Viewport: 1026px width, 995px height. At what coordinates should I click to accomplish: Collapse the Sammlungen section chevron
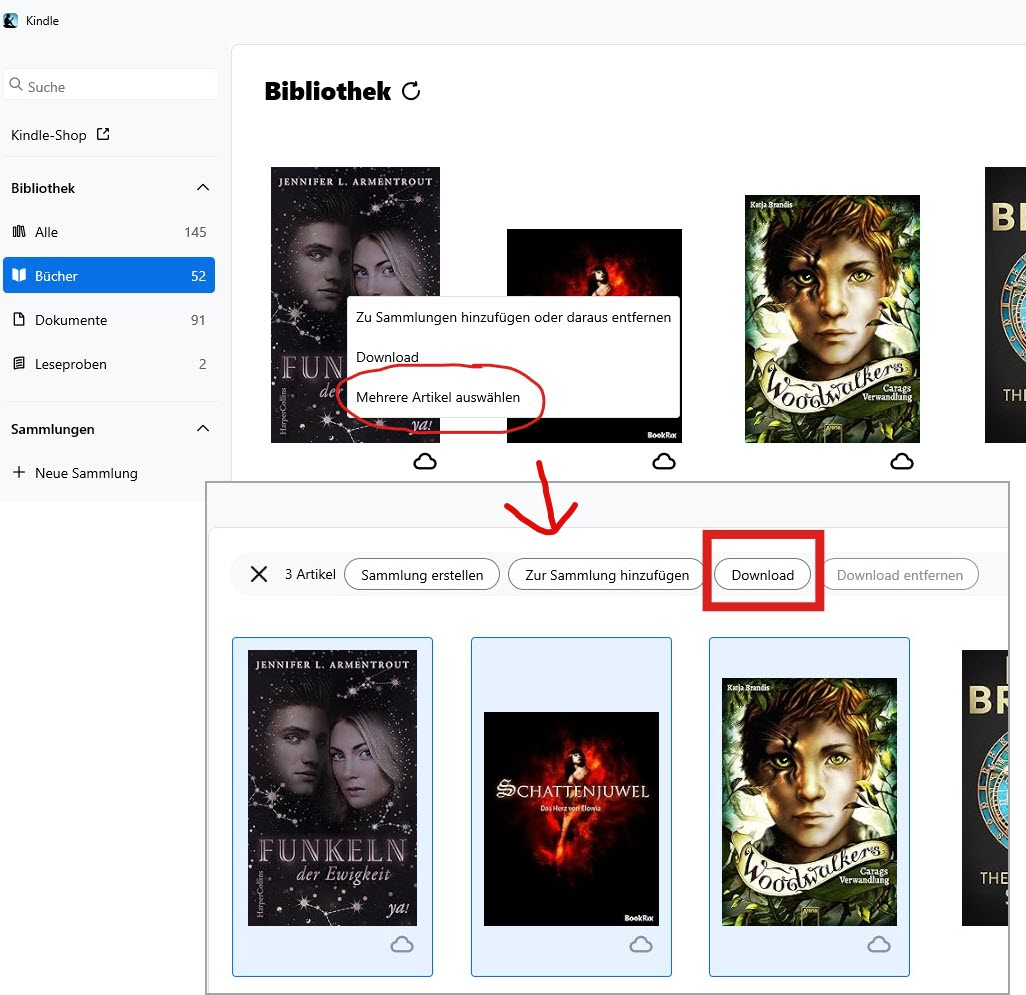[203, 428]
